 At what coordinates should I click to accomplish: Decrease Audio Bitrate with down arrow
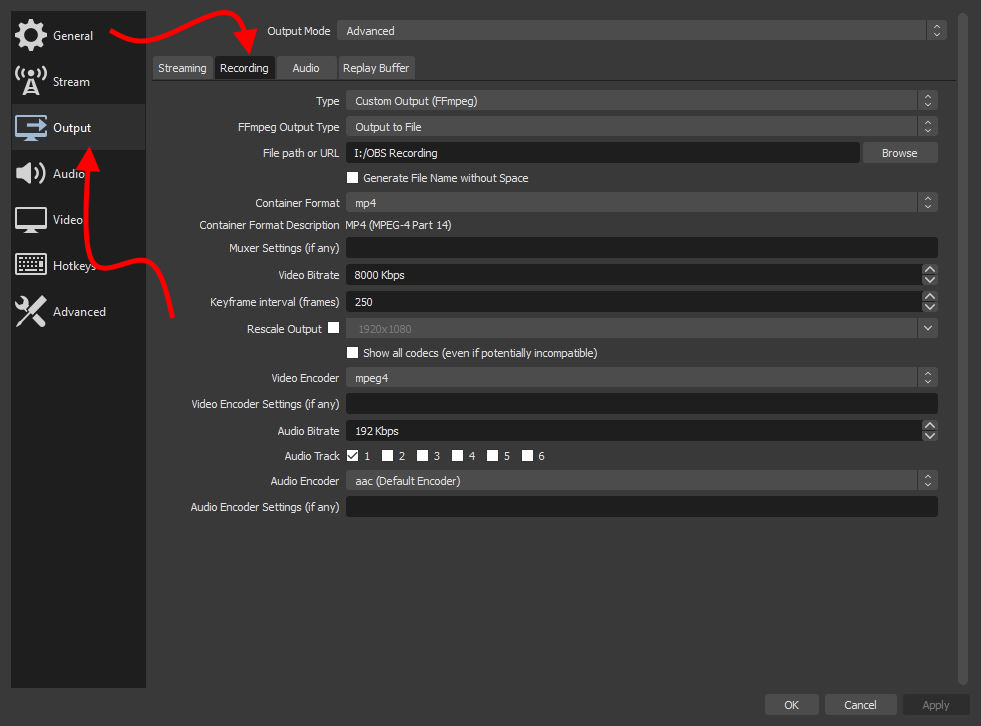[930, 436]
